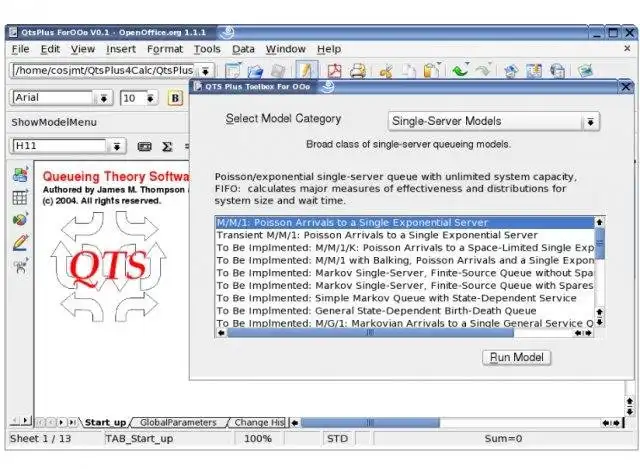The height and width of the screenshot is (469, 640).
Task: Click the Sum sigma icon
Action: pos(167,147)
